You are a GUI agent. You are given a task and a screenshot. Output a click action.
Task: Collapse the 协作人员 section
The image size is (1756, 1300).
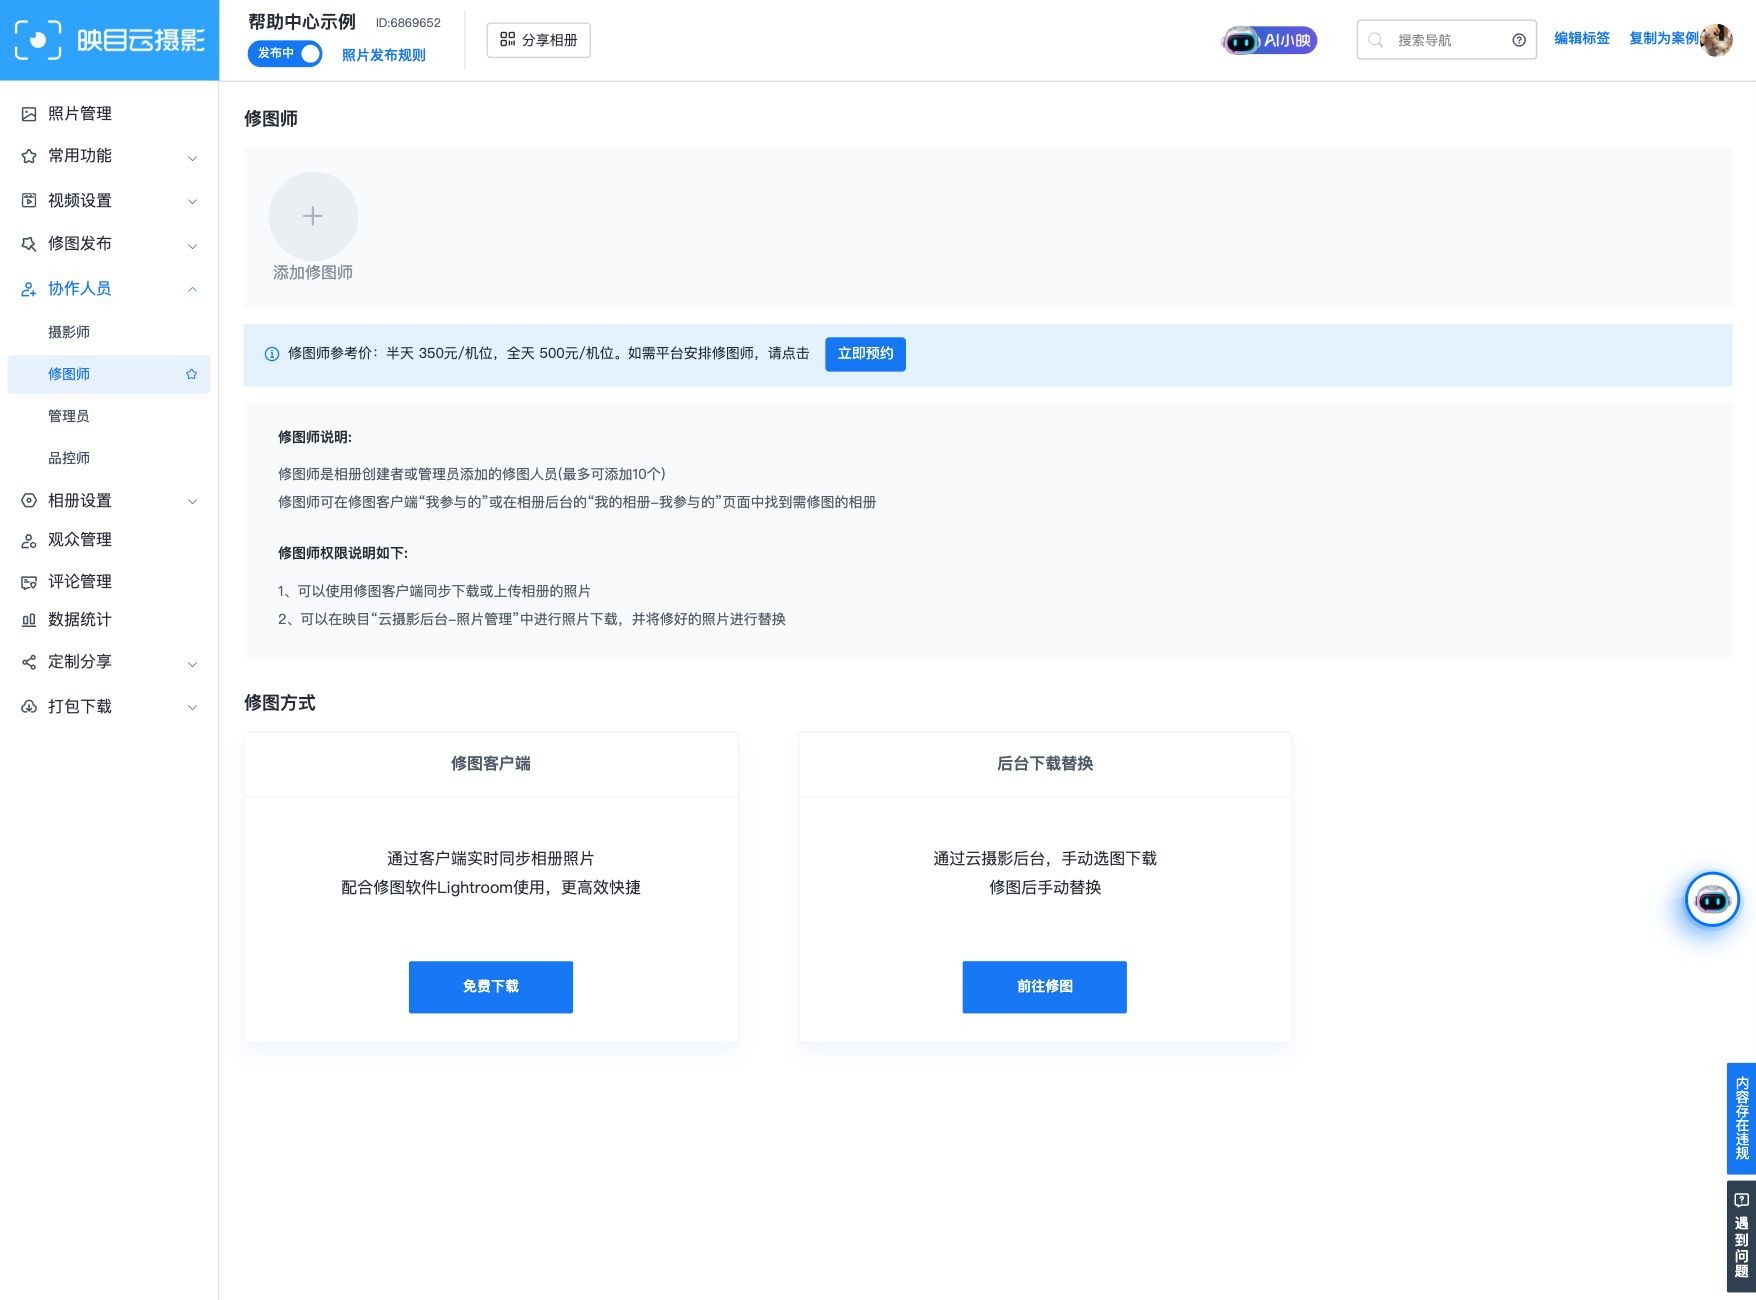(x=192, y=289)
